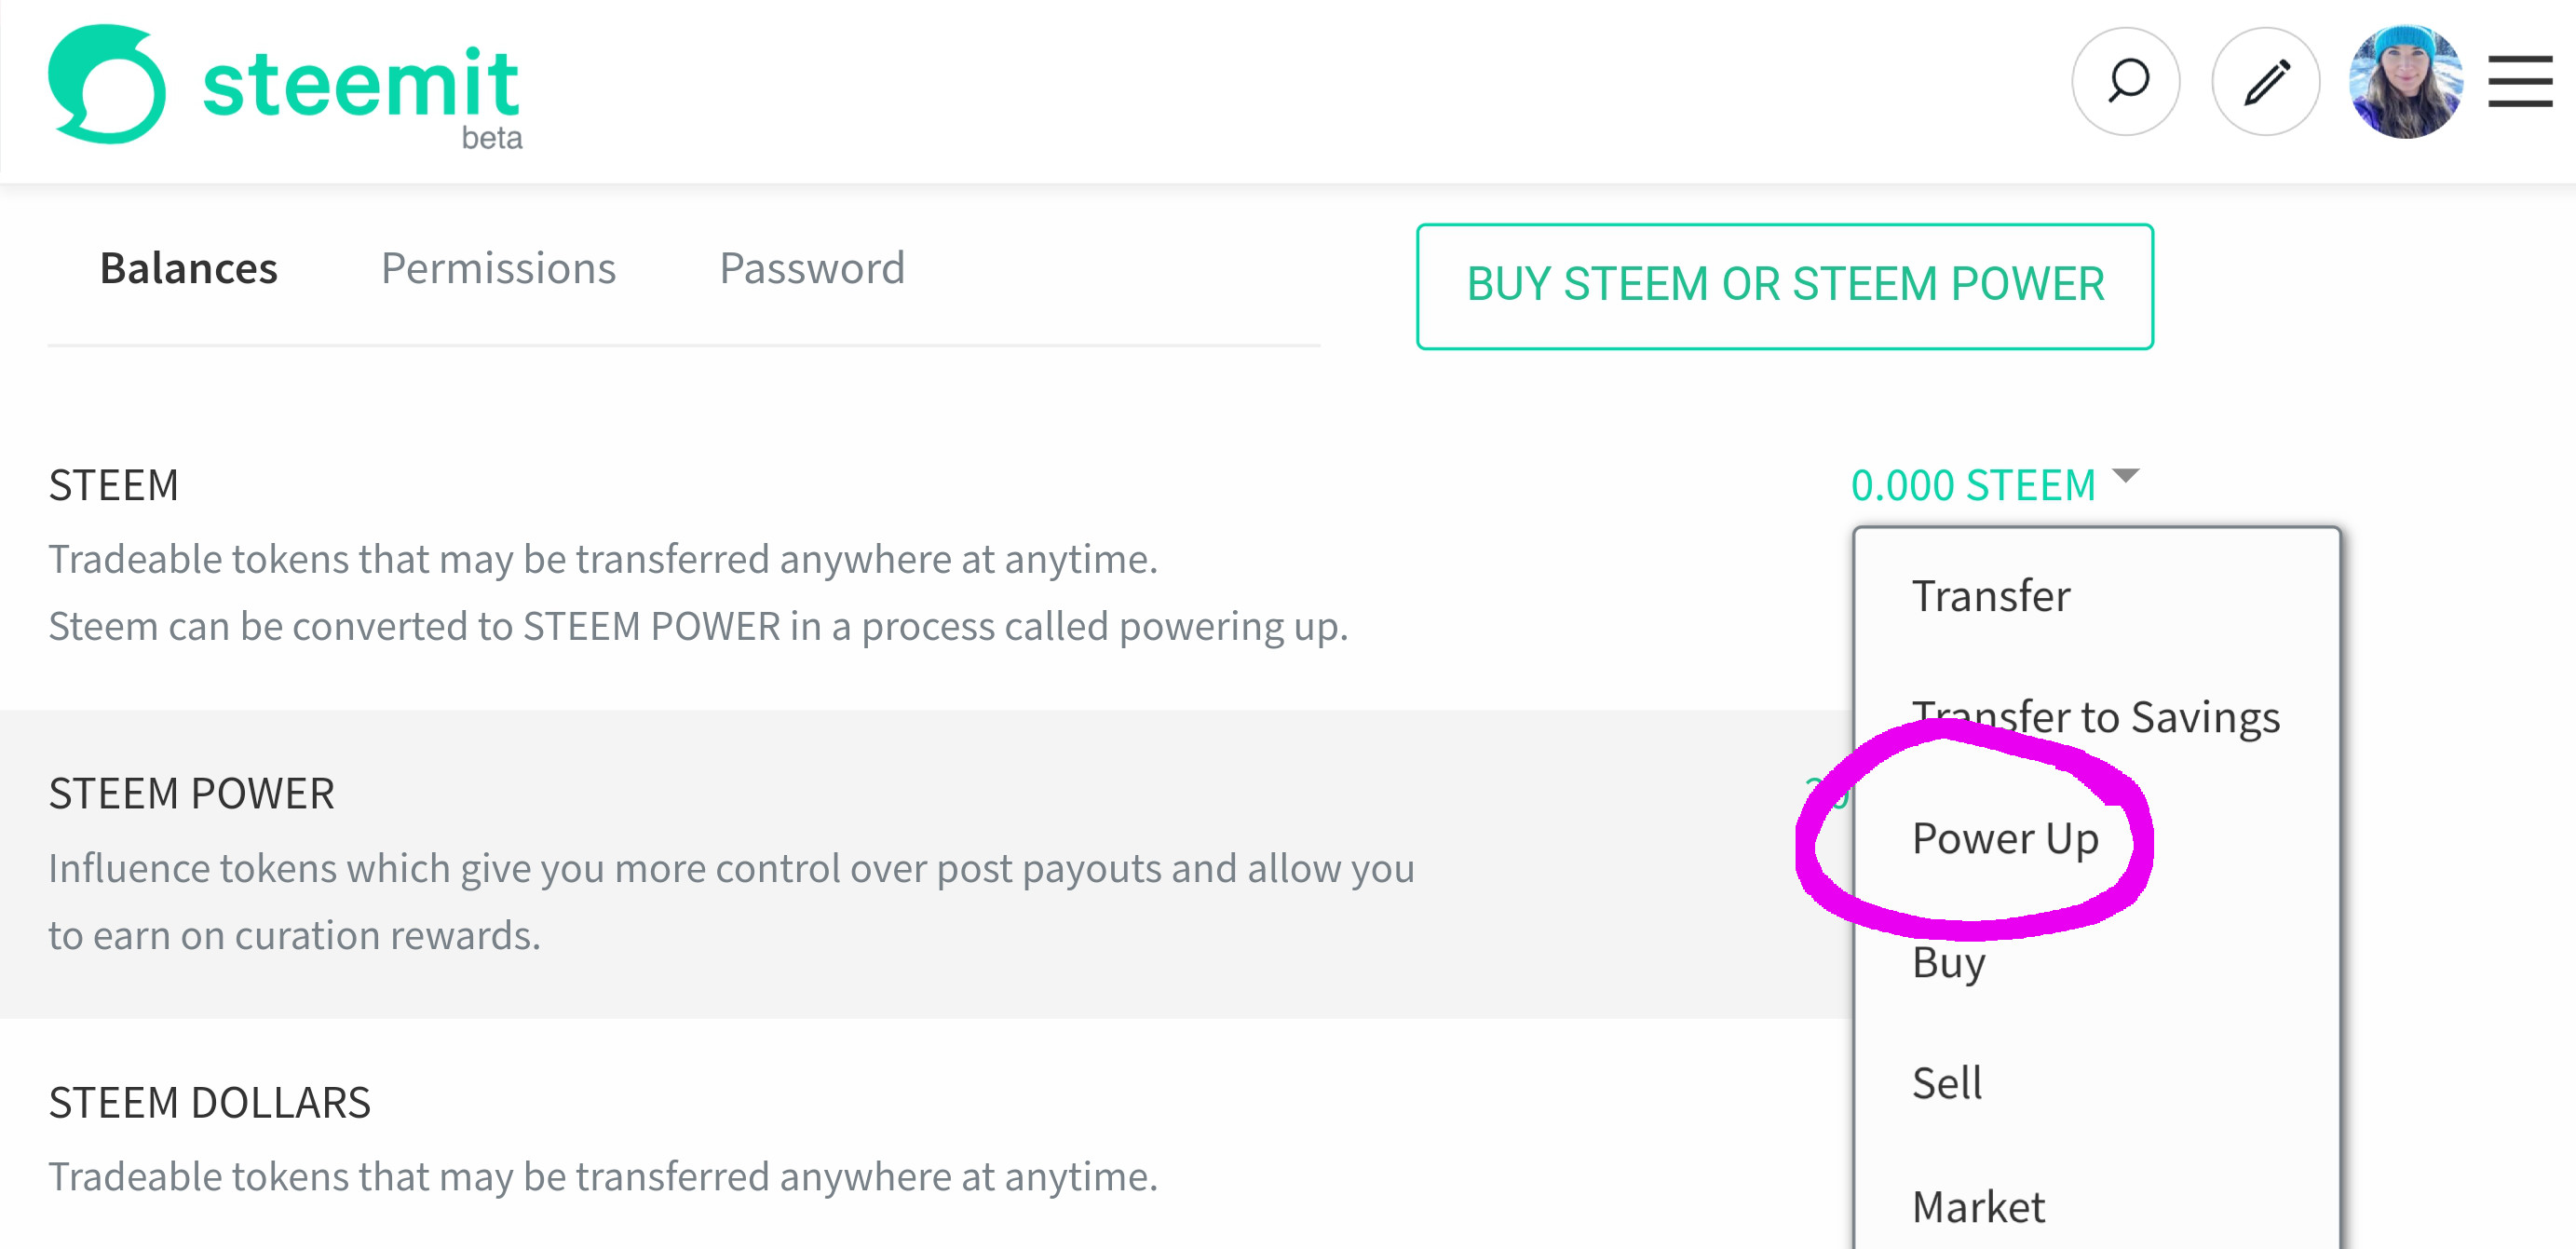Select Transfer from the dropdown menu
This screenshot has width=2576, height=1249.
click(x=1991, y=596)
